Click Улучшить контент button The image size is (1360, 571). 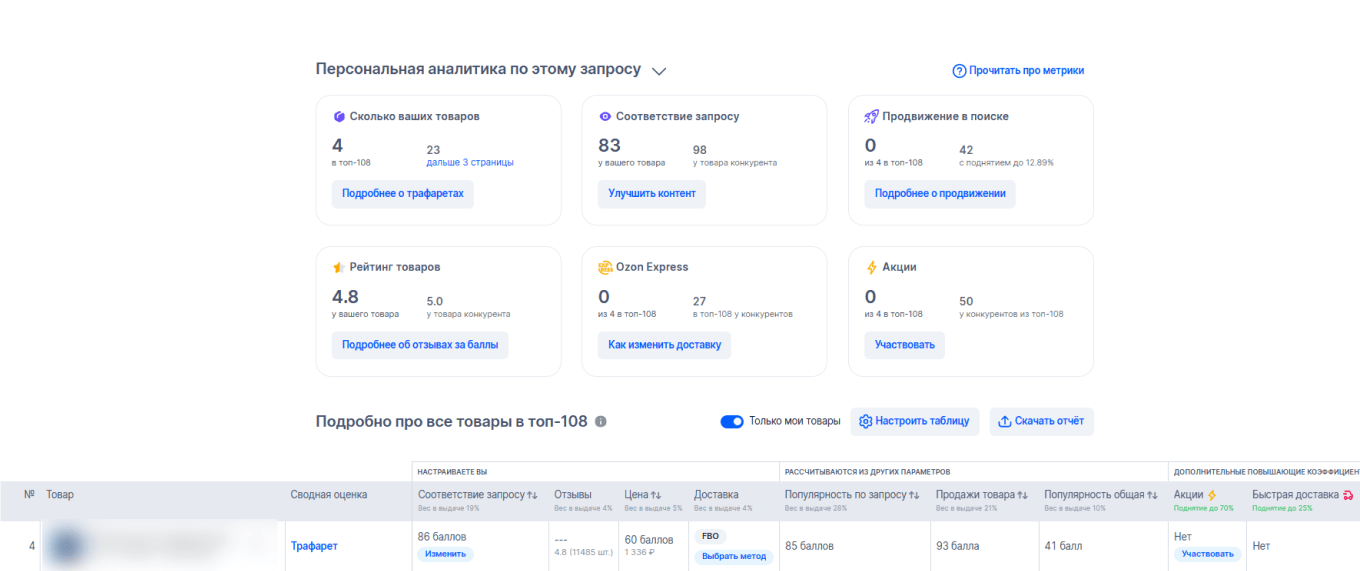click(652, 193)
